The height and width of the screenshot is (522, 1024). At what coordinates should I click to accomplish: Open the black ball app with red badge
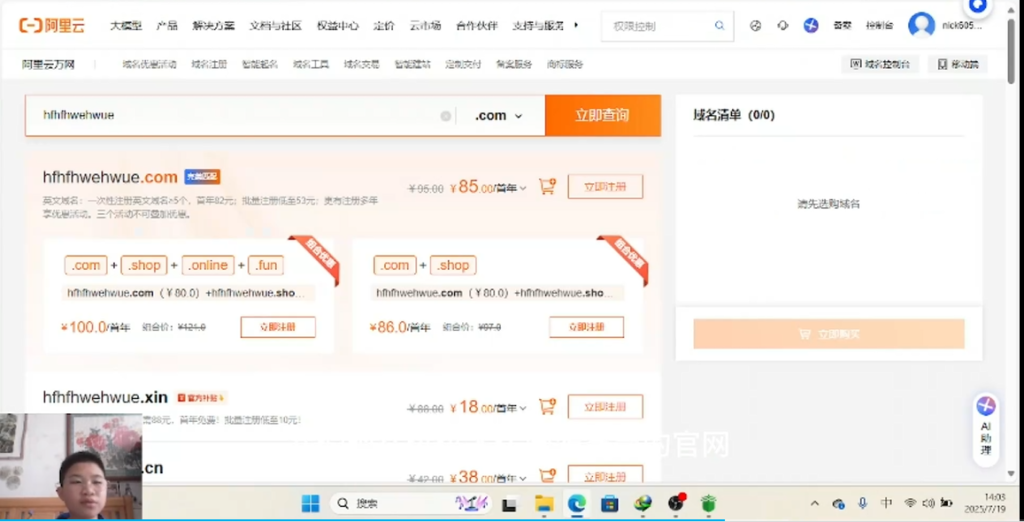point(676,503)
